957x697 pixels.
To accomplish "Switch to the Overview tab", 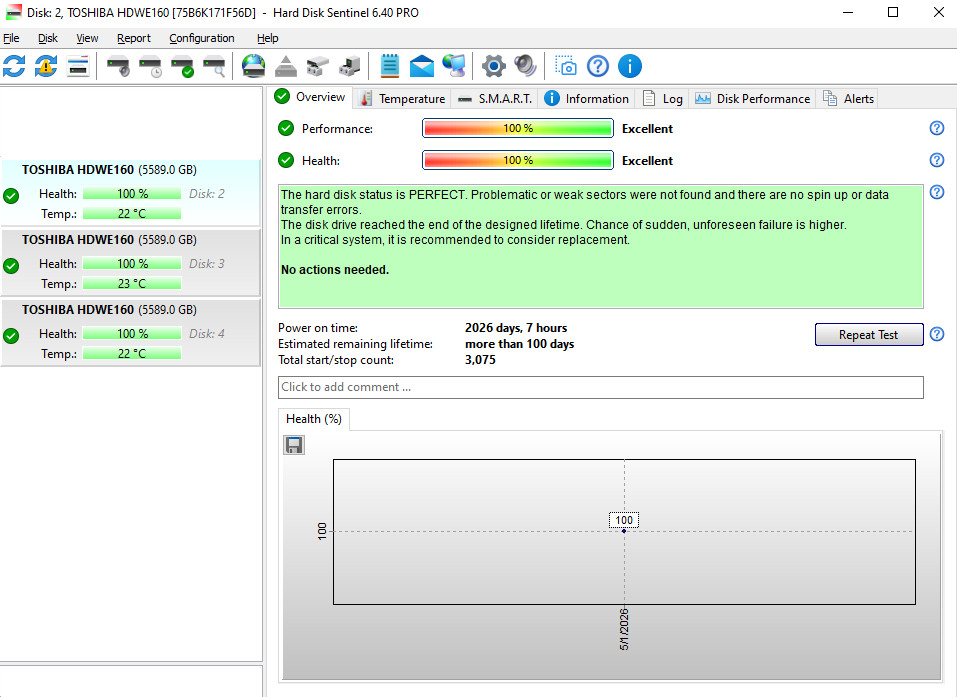I will tap(310, 97).
